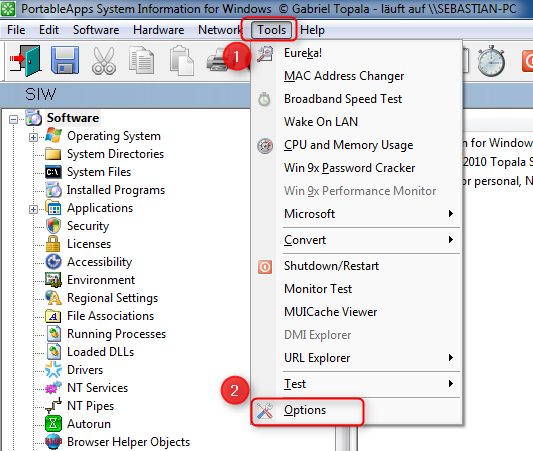Select the Software root label
The width and height of the screenshot is (533, 451).
pyautogui.click(x=73, y=118)
